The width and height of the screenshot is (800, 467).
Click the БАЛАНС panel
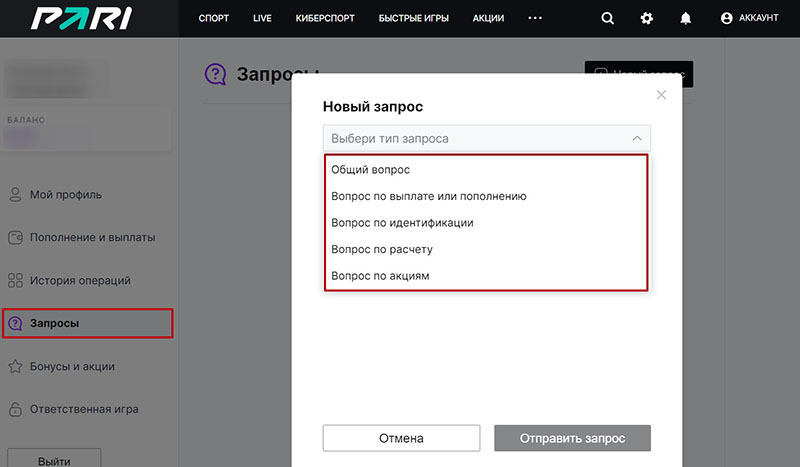[x=86, y=130]
